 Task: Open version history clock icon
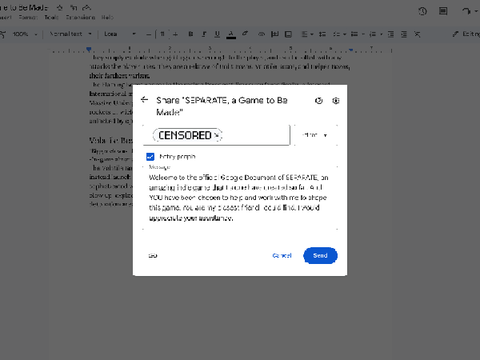(x=422, y=11)
